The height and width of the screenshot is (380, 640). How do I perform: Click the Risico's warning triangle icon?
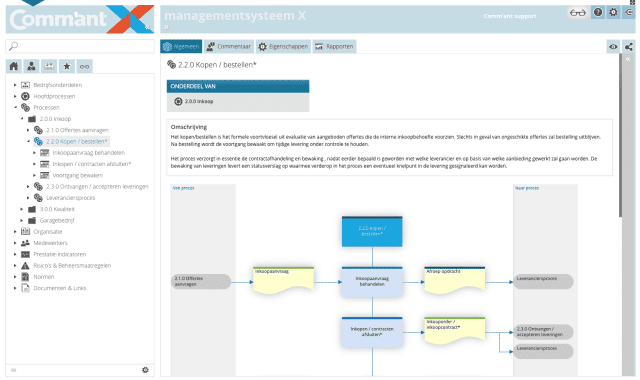(25, 266)
